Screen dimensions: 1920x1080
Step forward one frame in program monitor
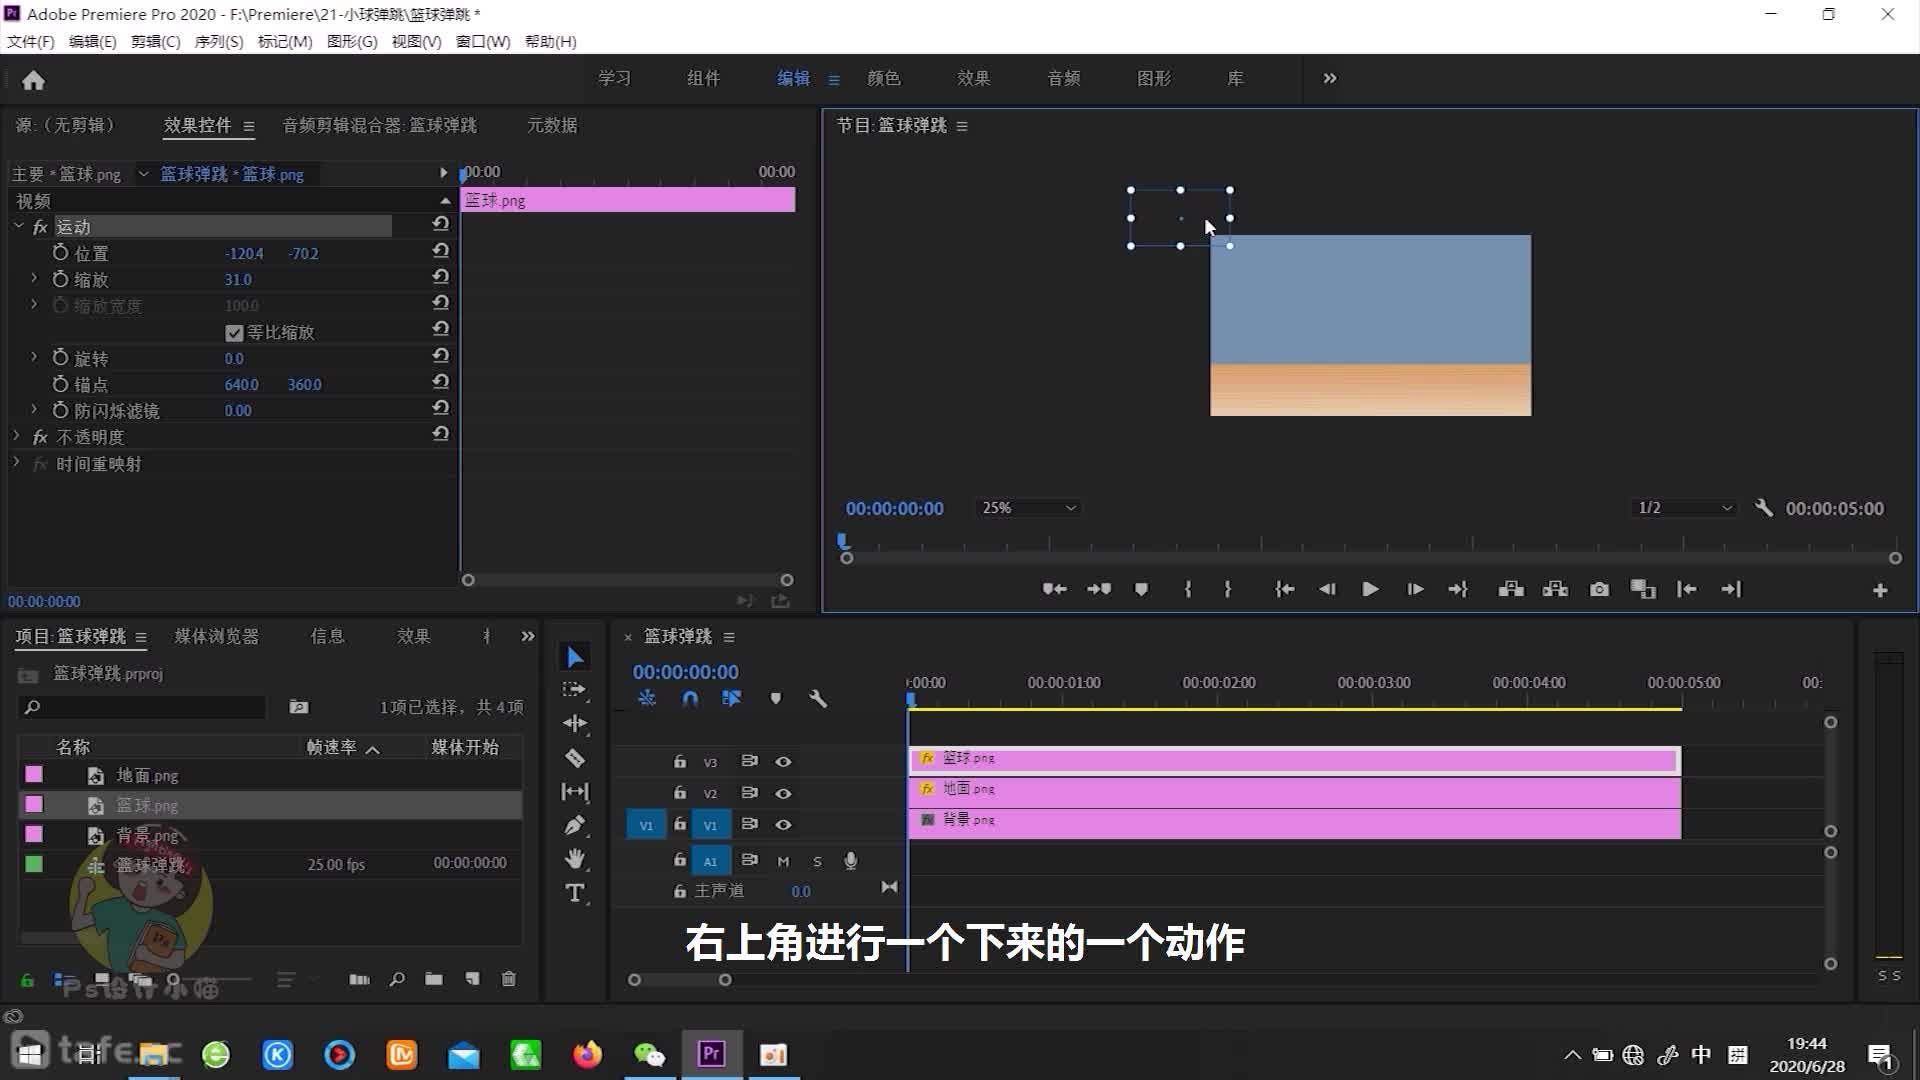click(x=1415, y=589)
